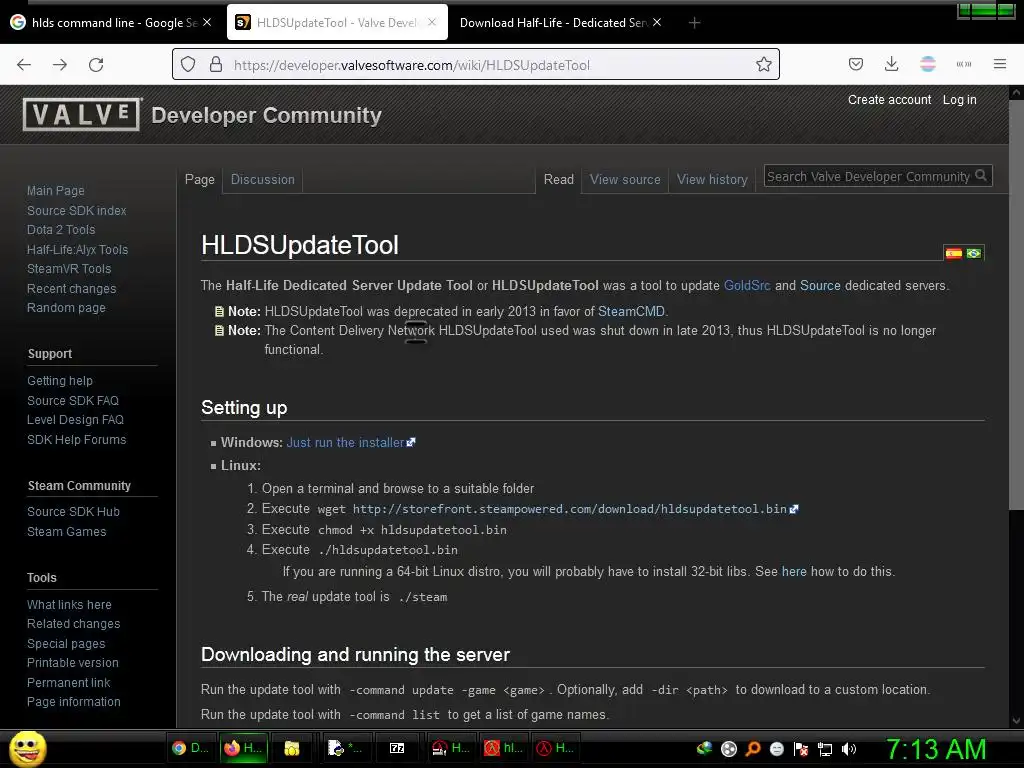
Task: Switch to the Chrome taskbar window
Action: pyautogui.click(x=190, y=748)
